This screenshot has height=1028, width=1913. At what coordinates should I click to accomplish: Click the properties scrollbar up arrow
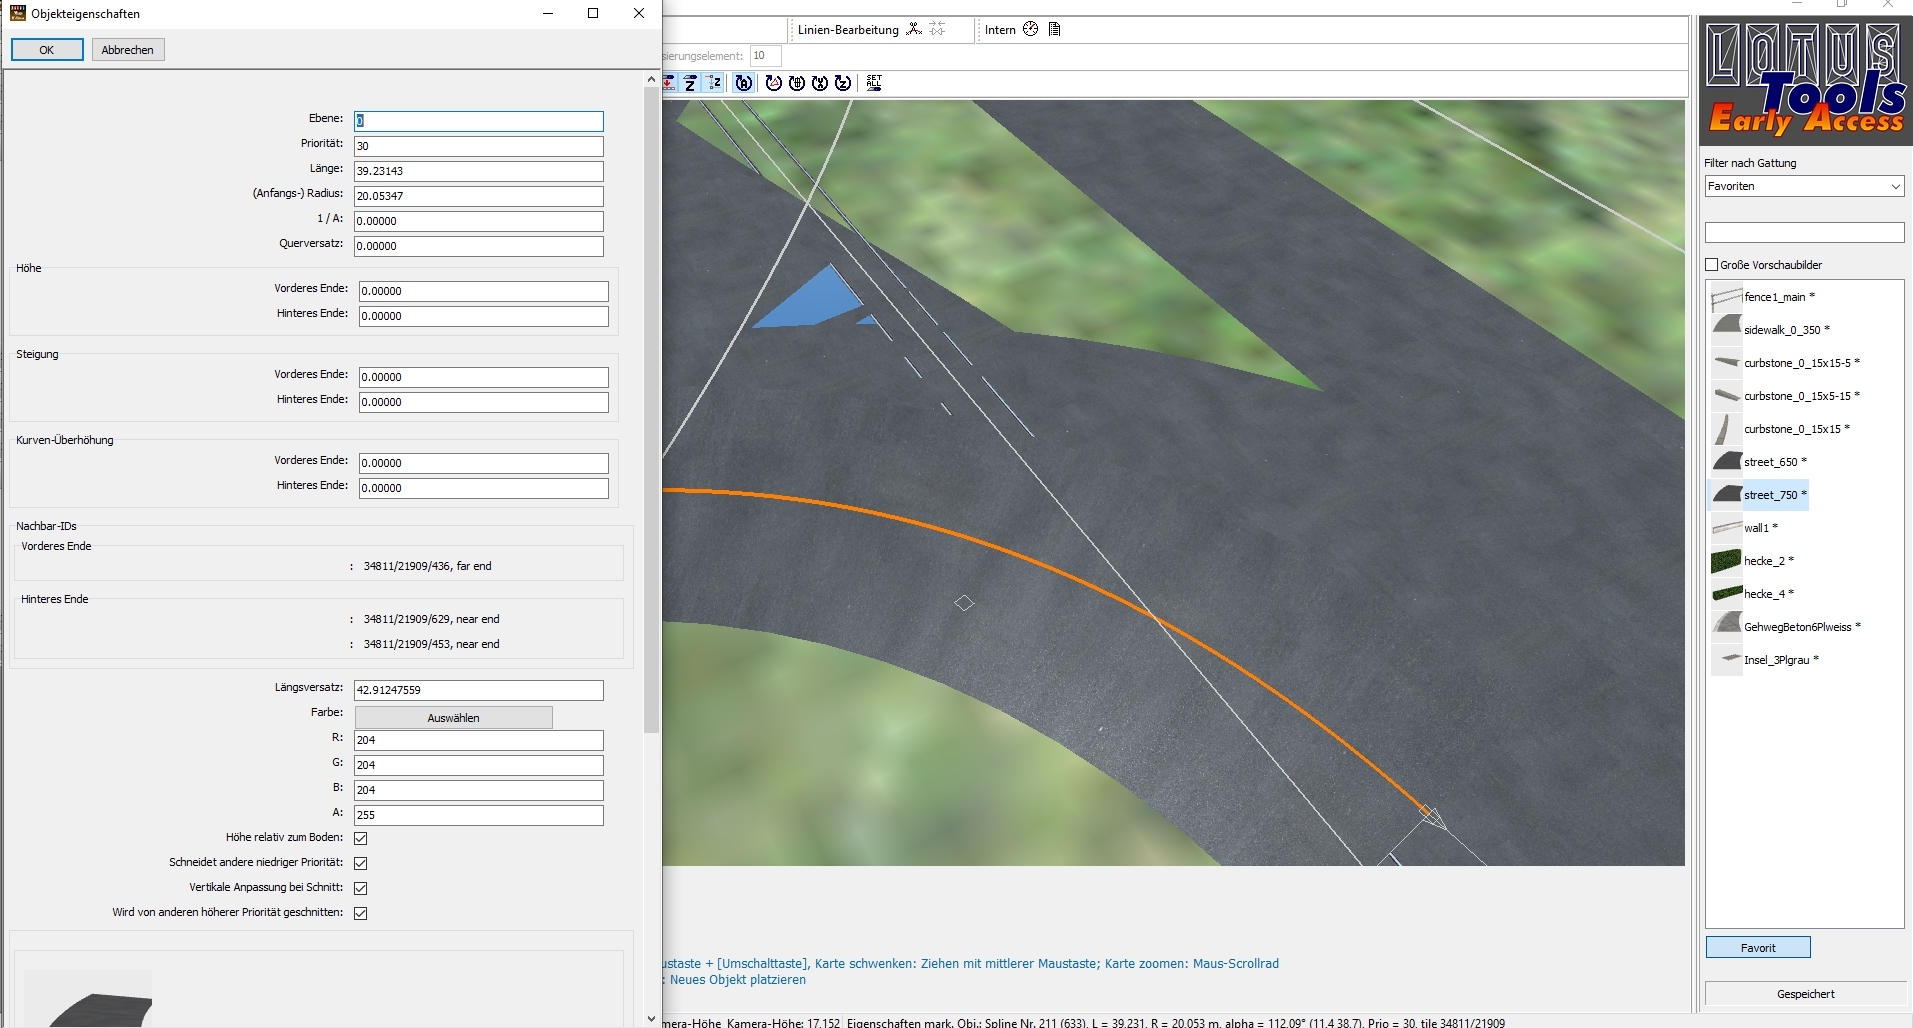pos(652,79)
